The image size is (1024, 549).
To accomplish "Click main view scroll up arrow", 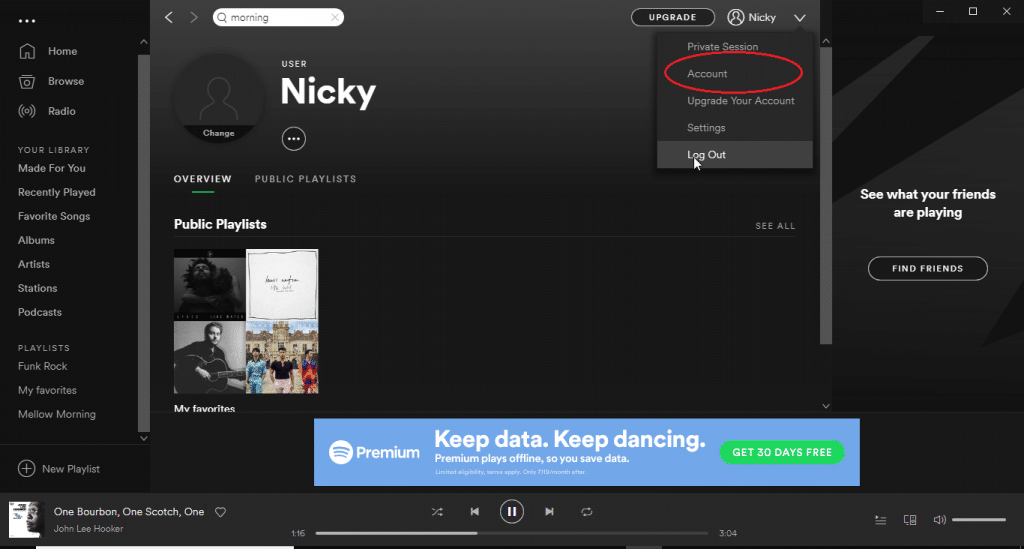I will tap(826, 41).
